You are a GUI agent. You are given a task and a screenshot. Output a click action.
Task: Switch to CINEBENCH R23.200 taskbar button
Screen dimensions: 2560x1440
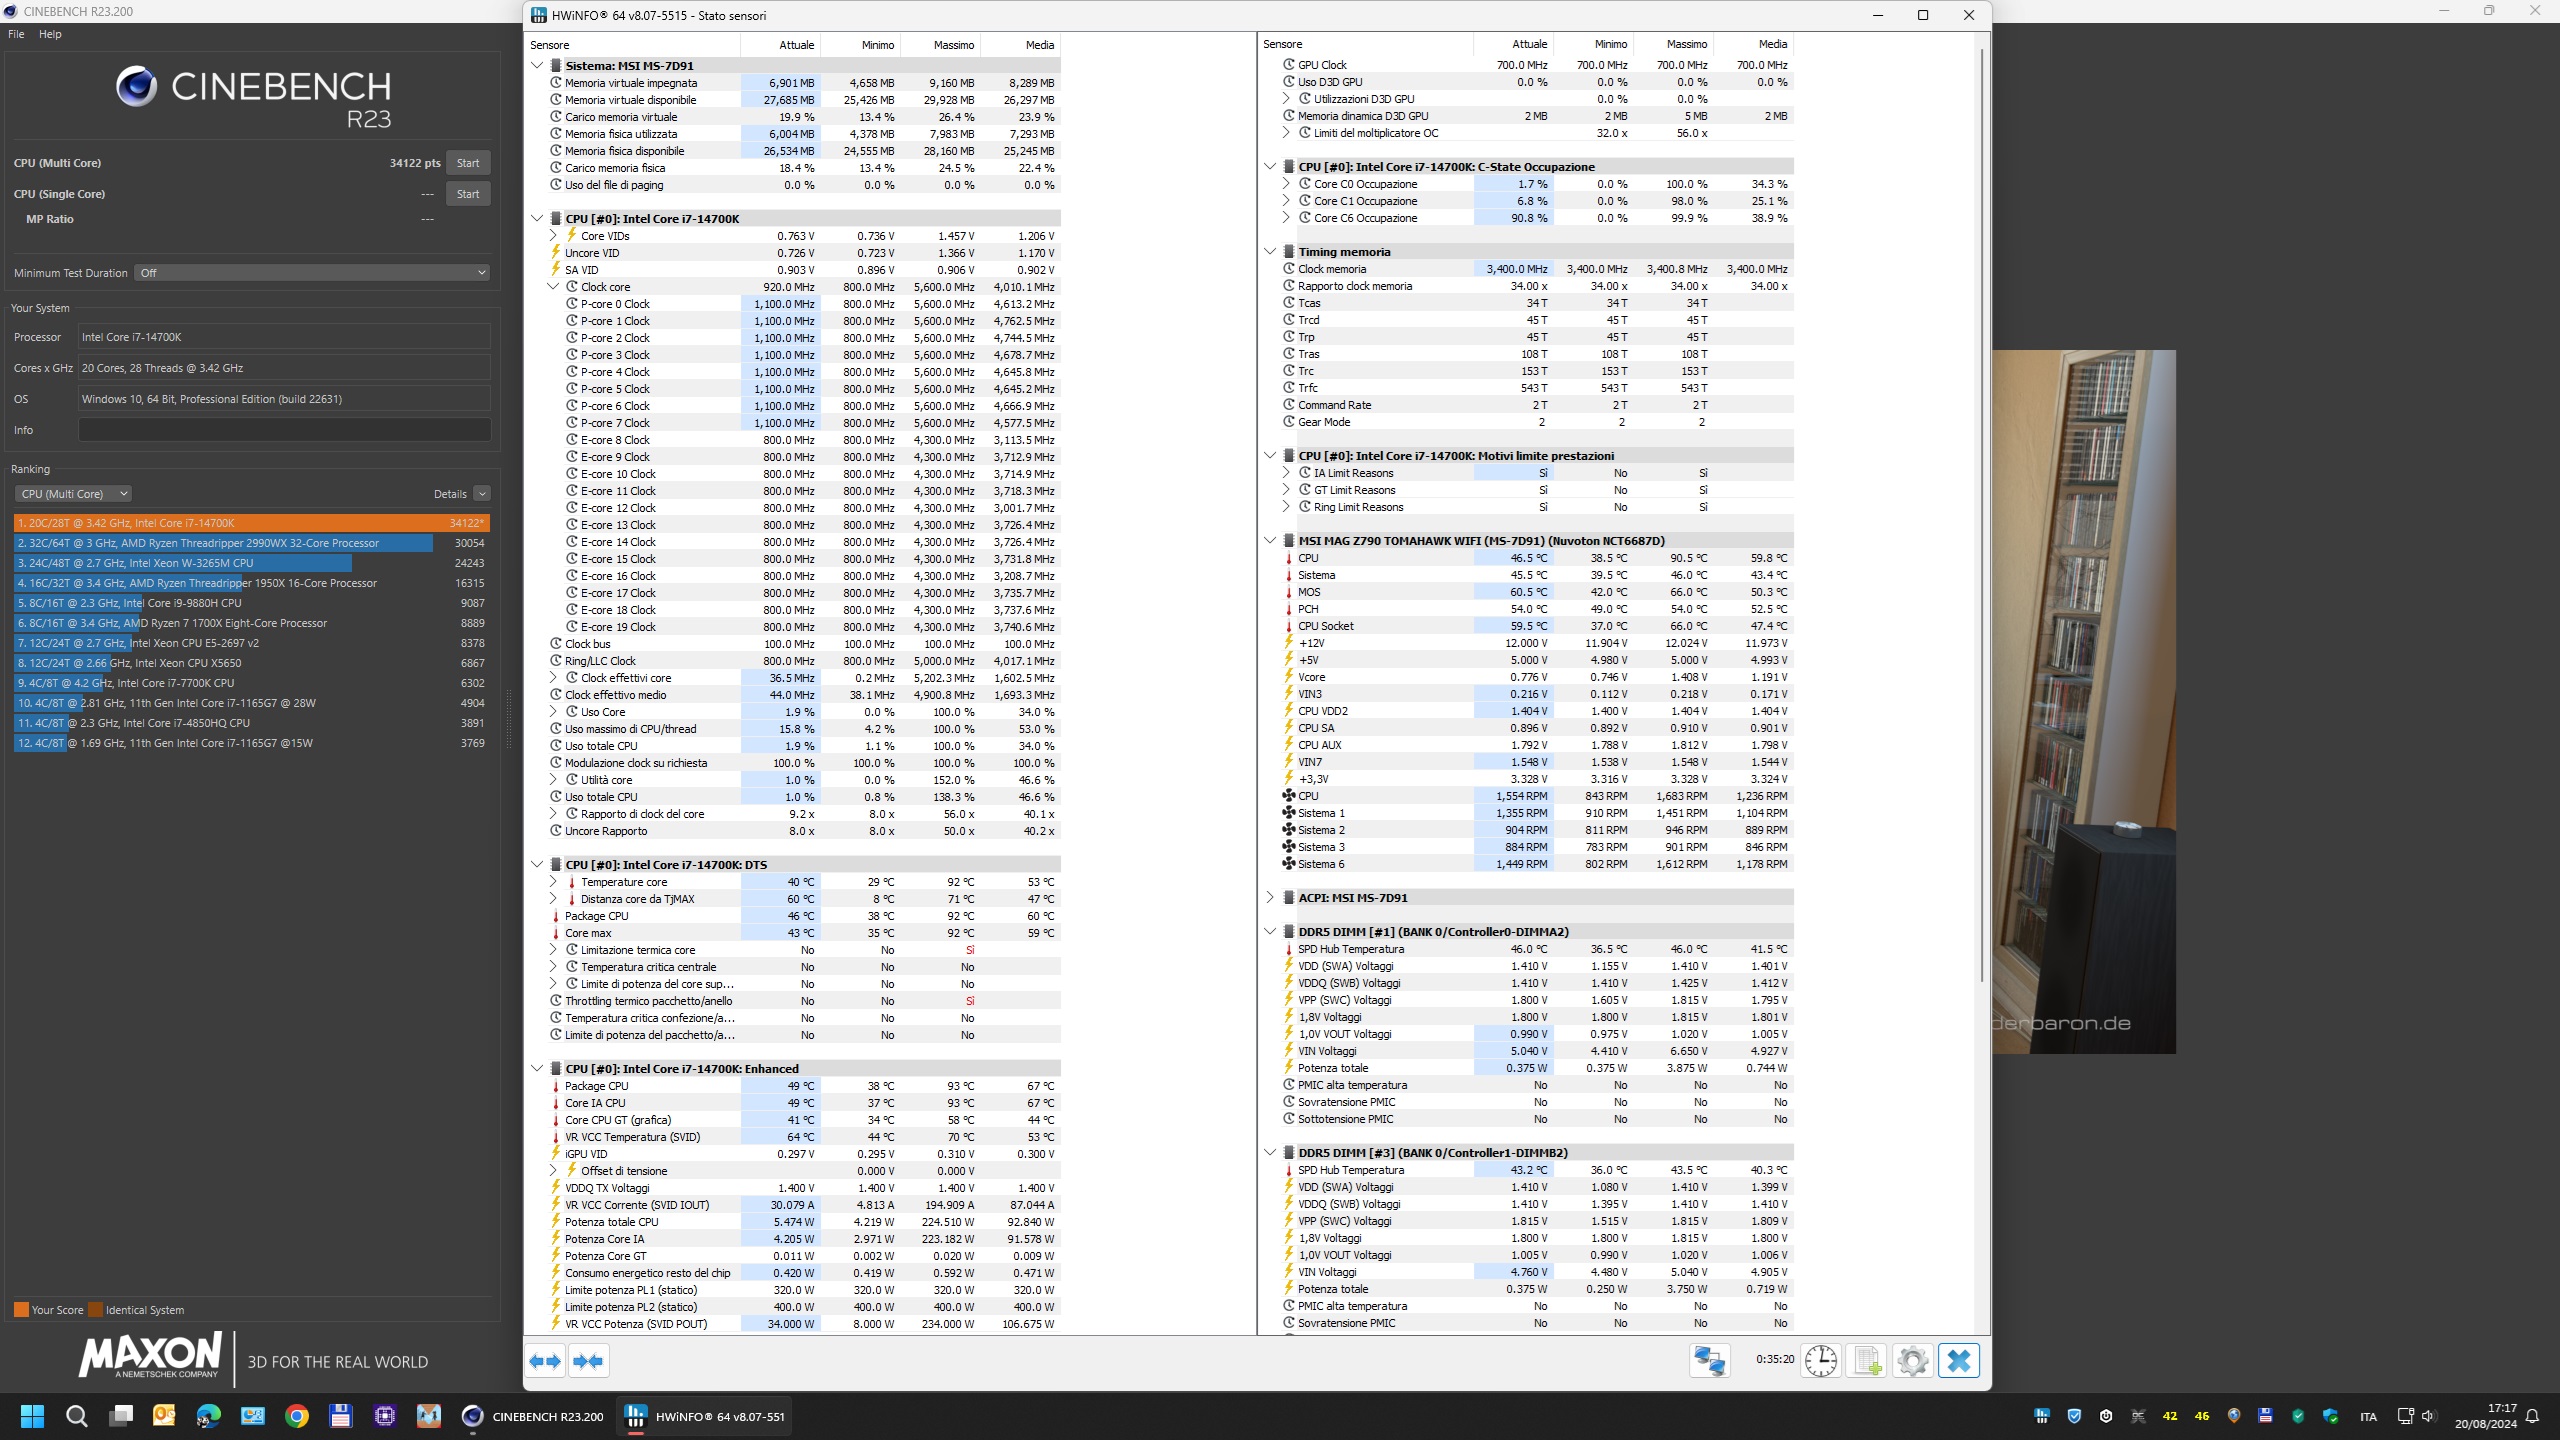(x=532, y=1416)
